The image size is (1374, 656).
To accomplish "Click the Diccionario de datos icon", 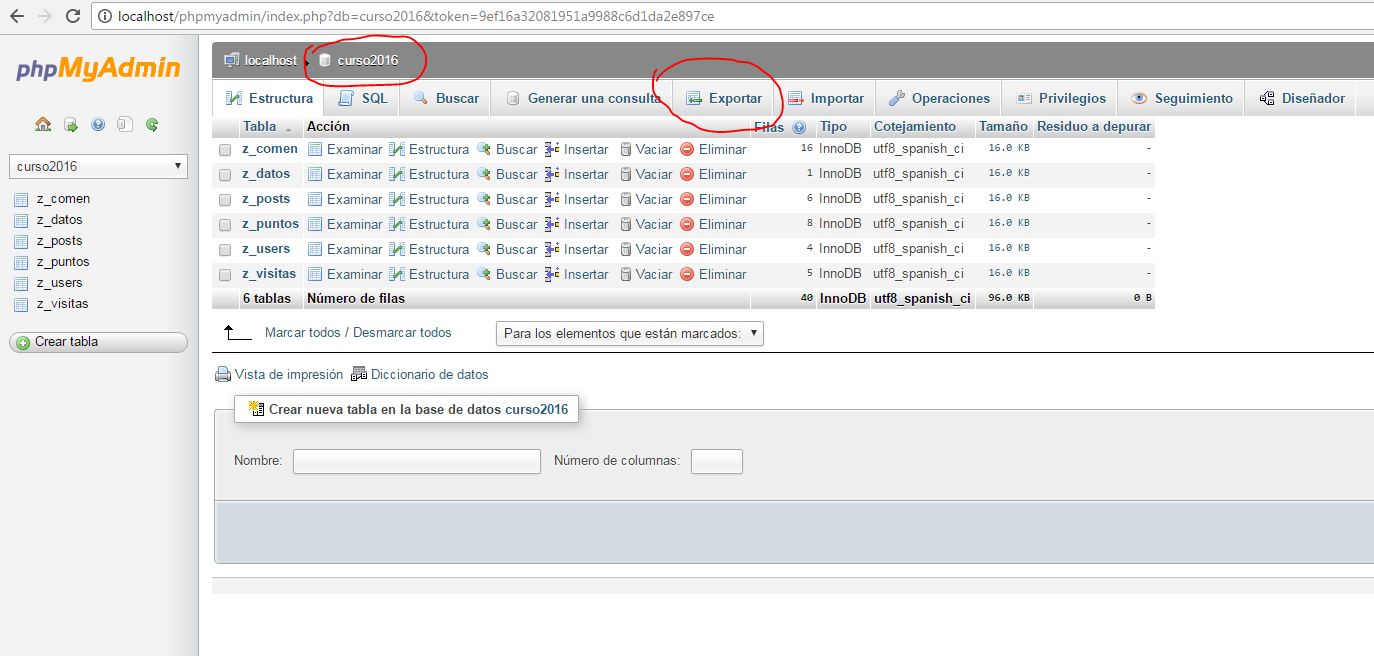I will tap(358, 373).
